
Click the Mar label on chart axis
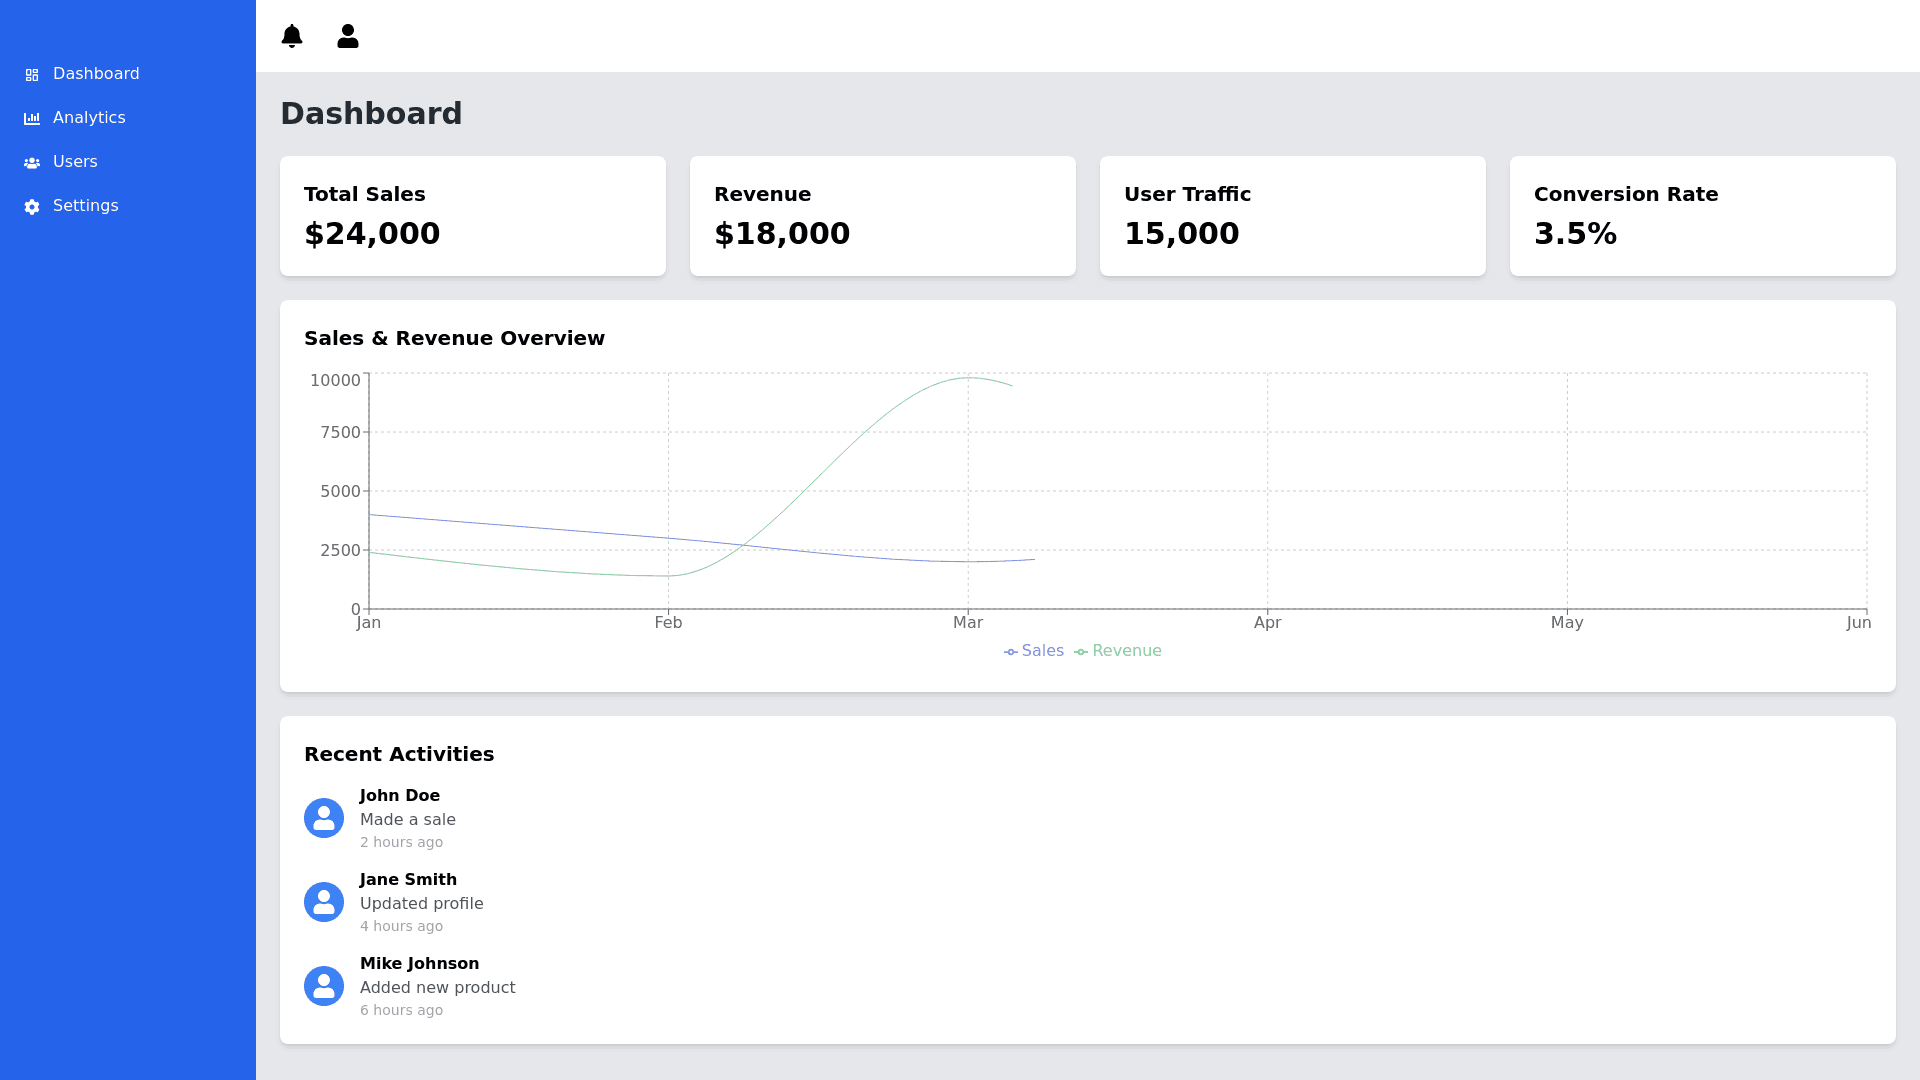click(967, 623)
